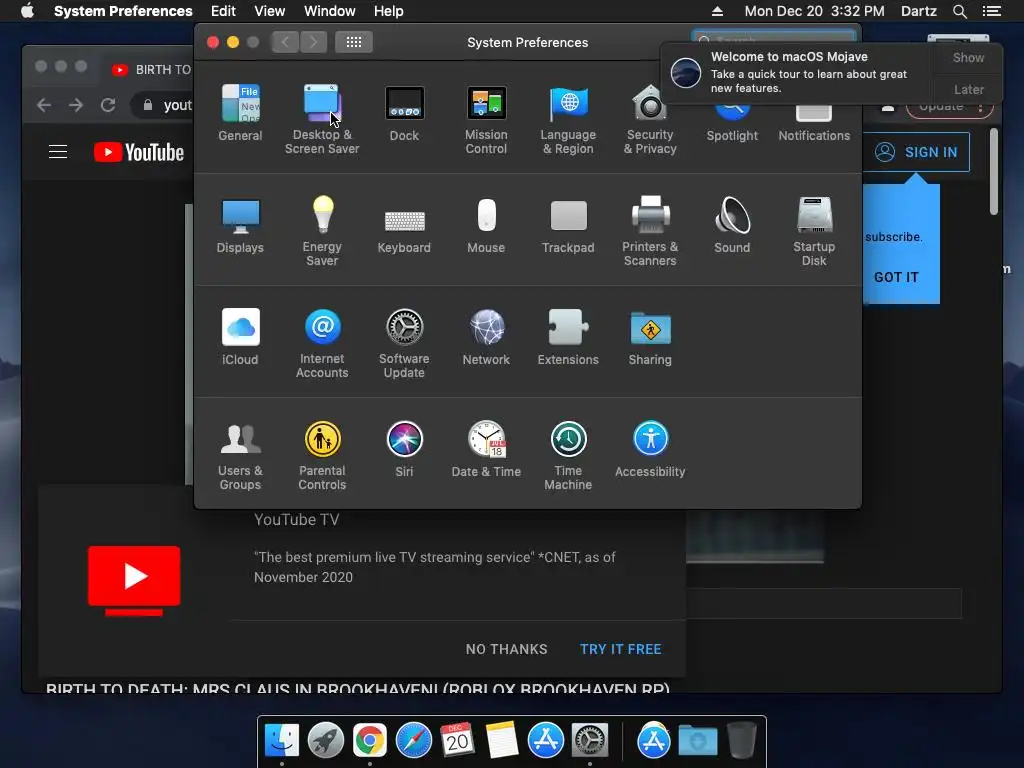Open Spotlight search in the menu bar
Screen dimensions: 1024x768
pos(959,11)
